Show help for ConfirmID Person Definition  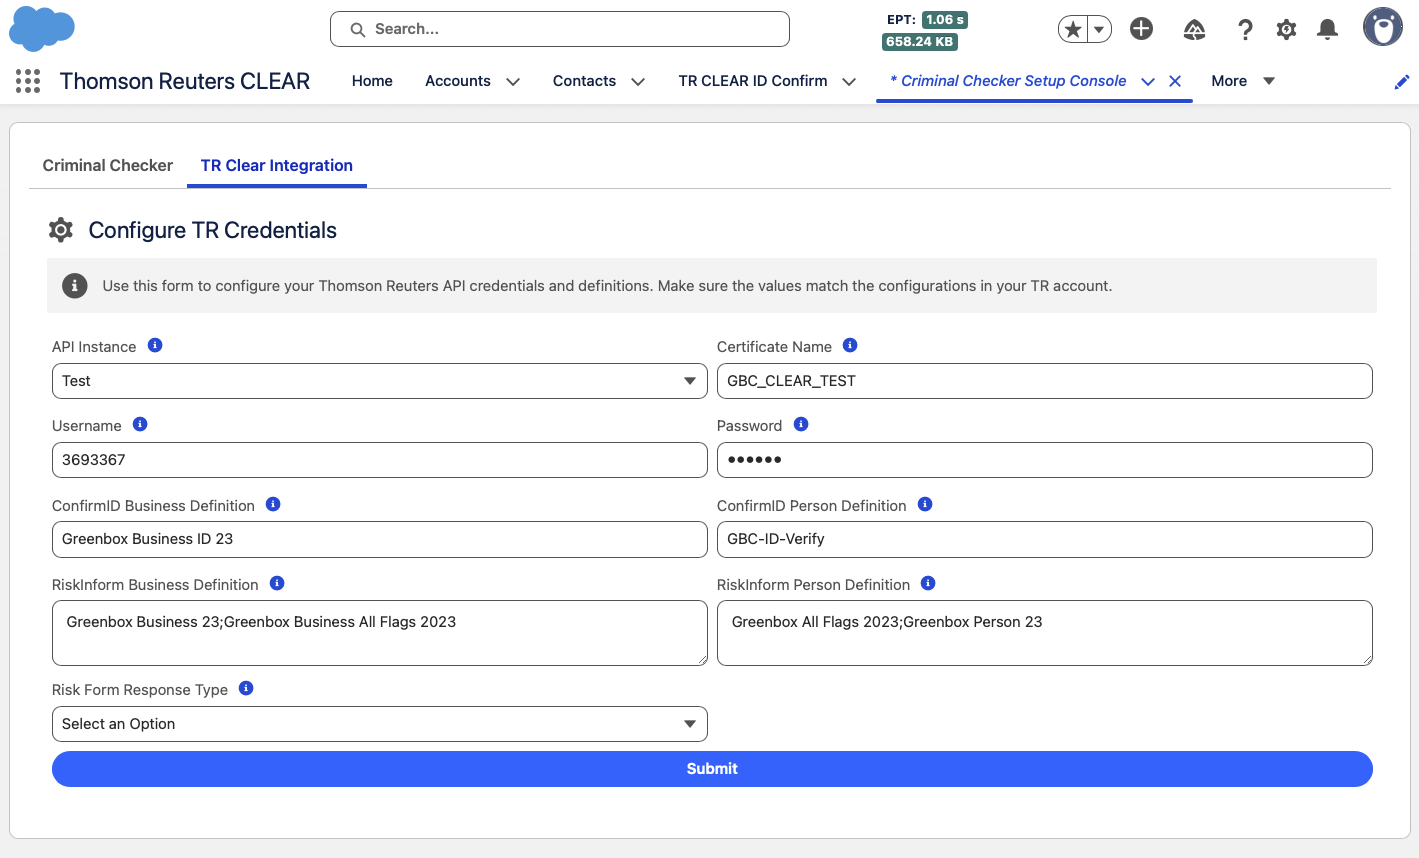click(x=925, y=504)
